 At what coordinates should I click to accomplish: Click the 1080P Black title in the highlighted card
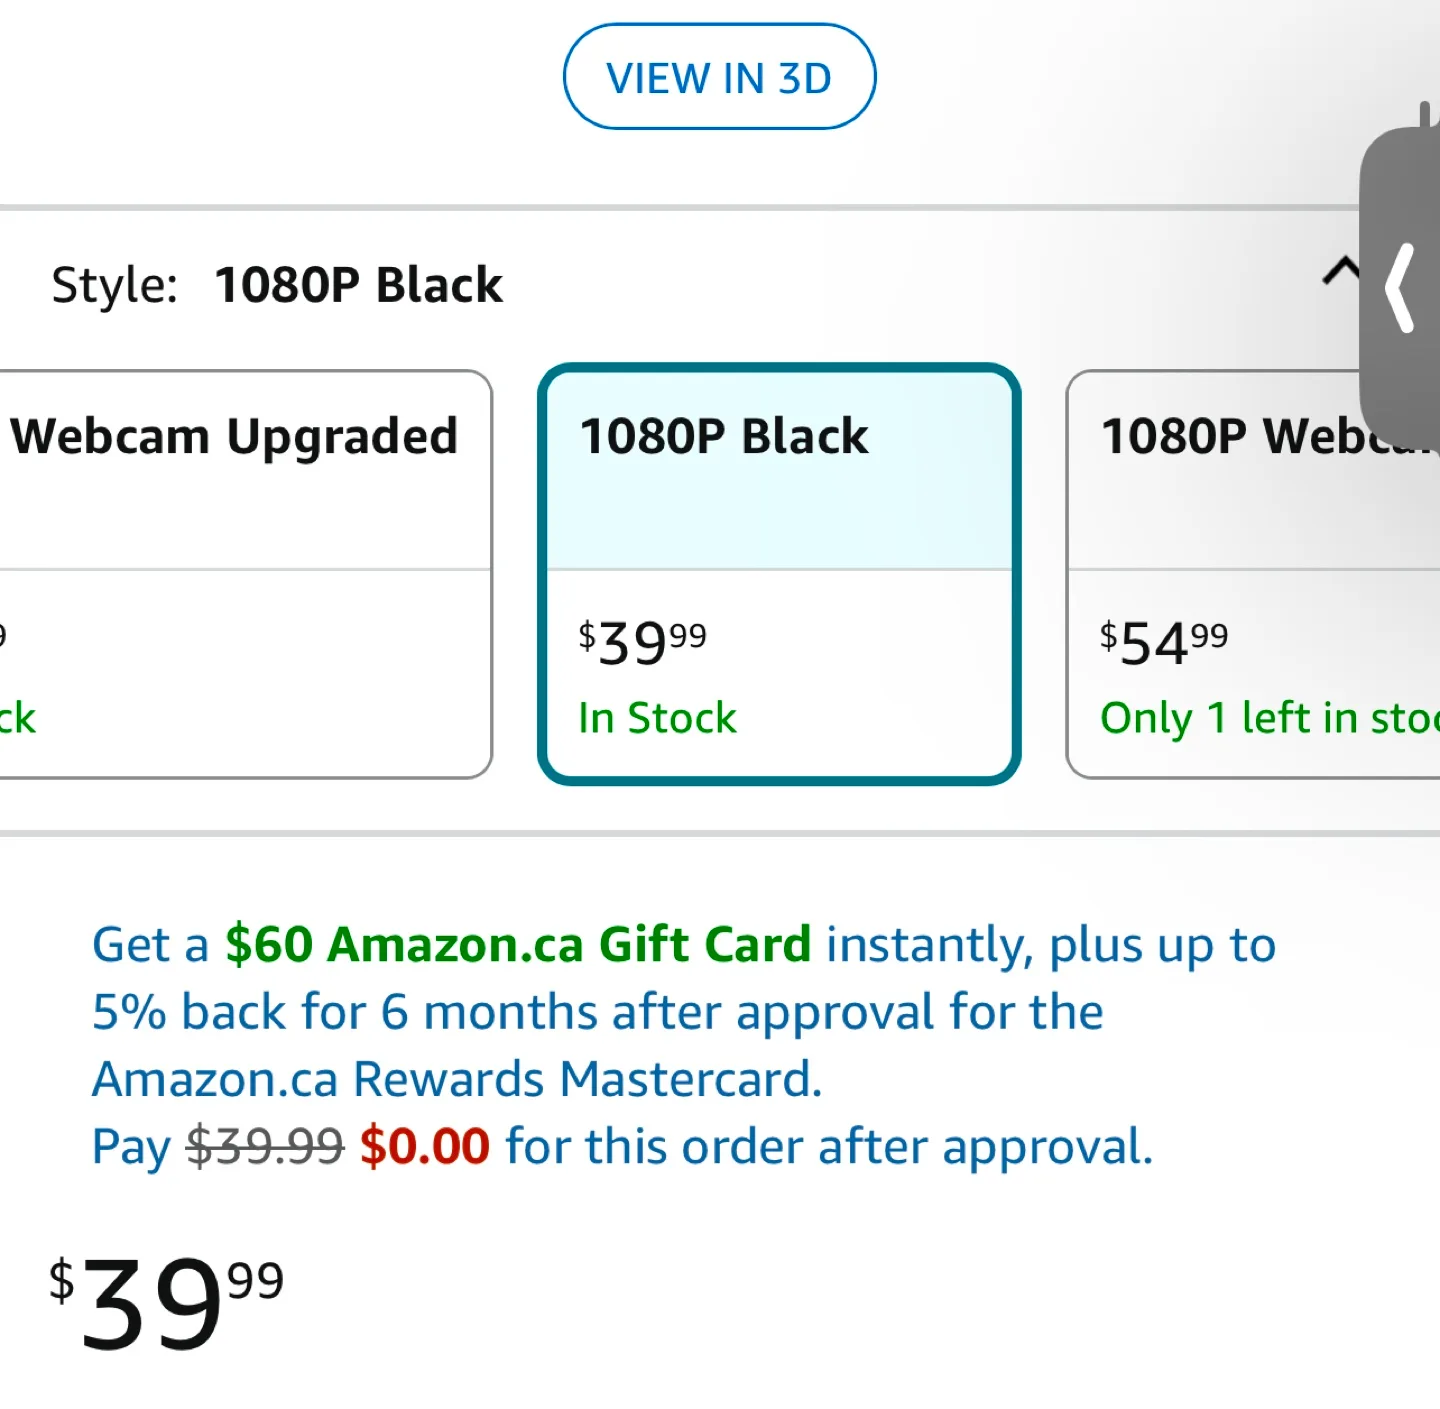(724, 437)
